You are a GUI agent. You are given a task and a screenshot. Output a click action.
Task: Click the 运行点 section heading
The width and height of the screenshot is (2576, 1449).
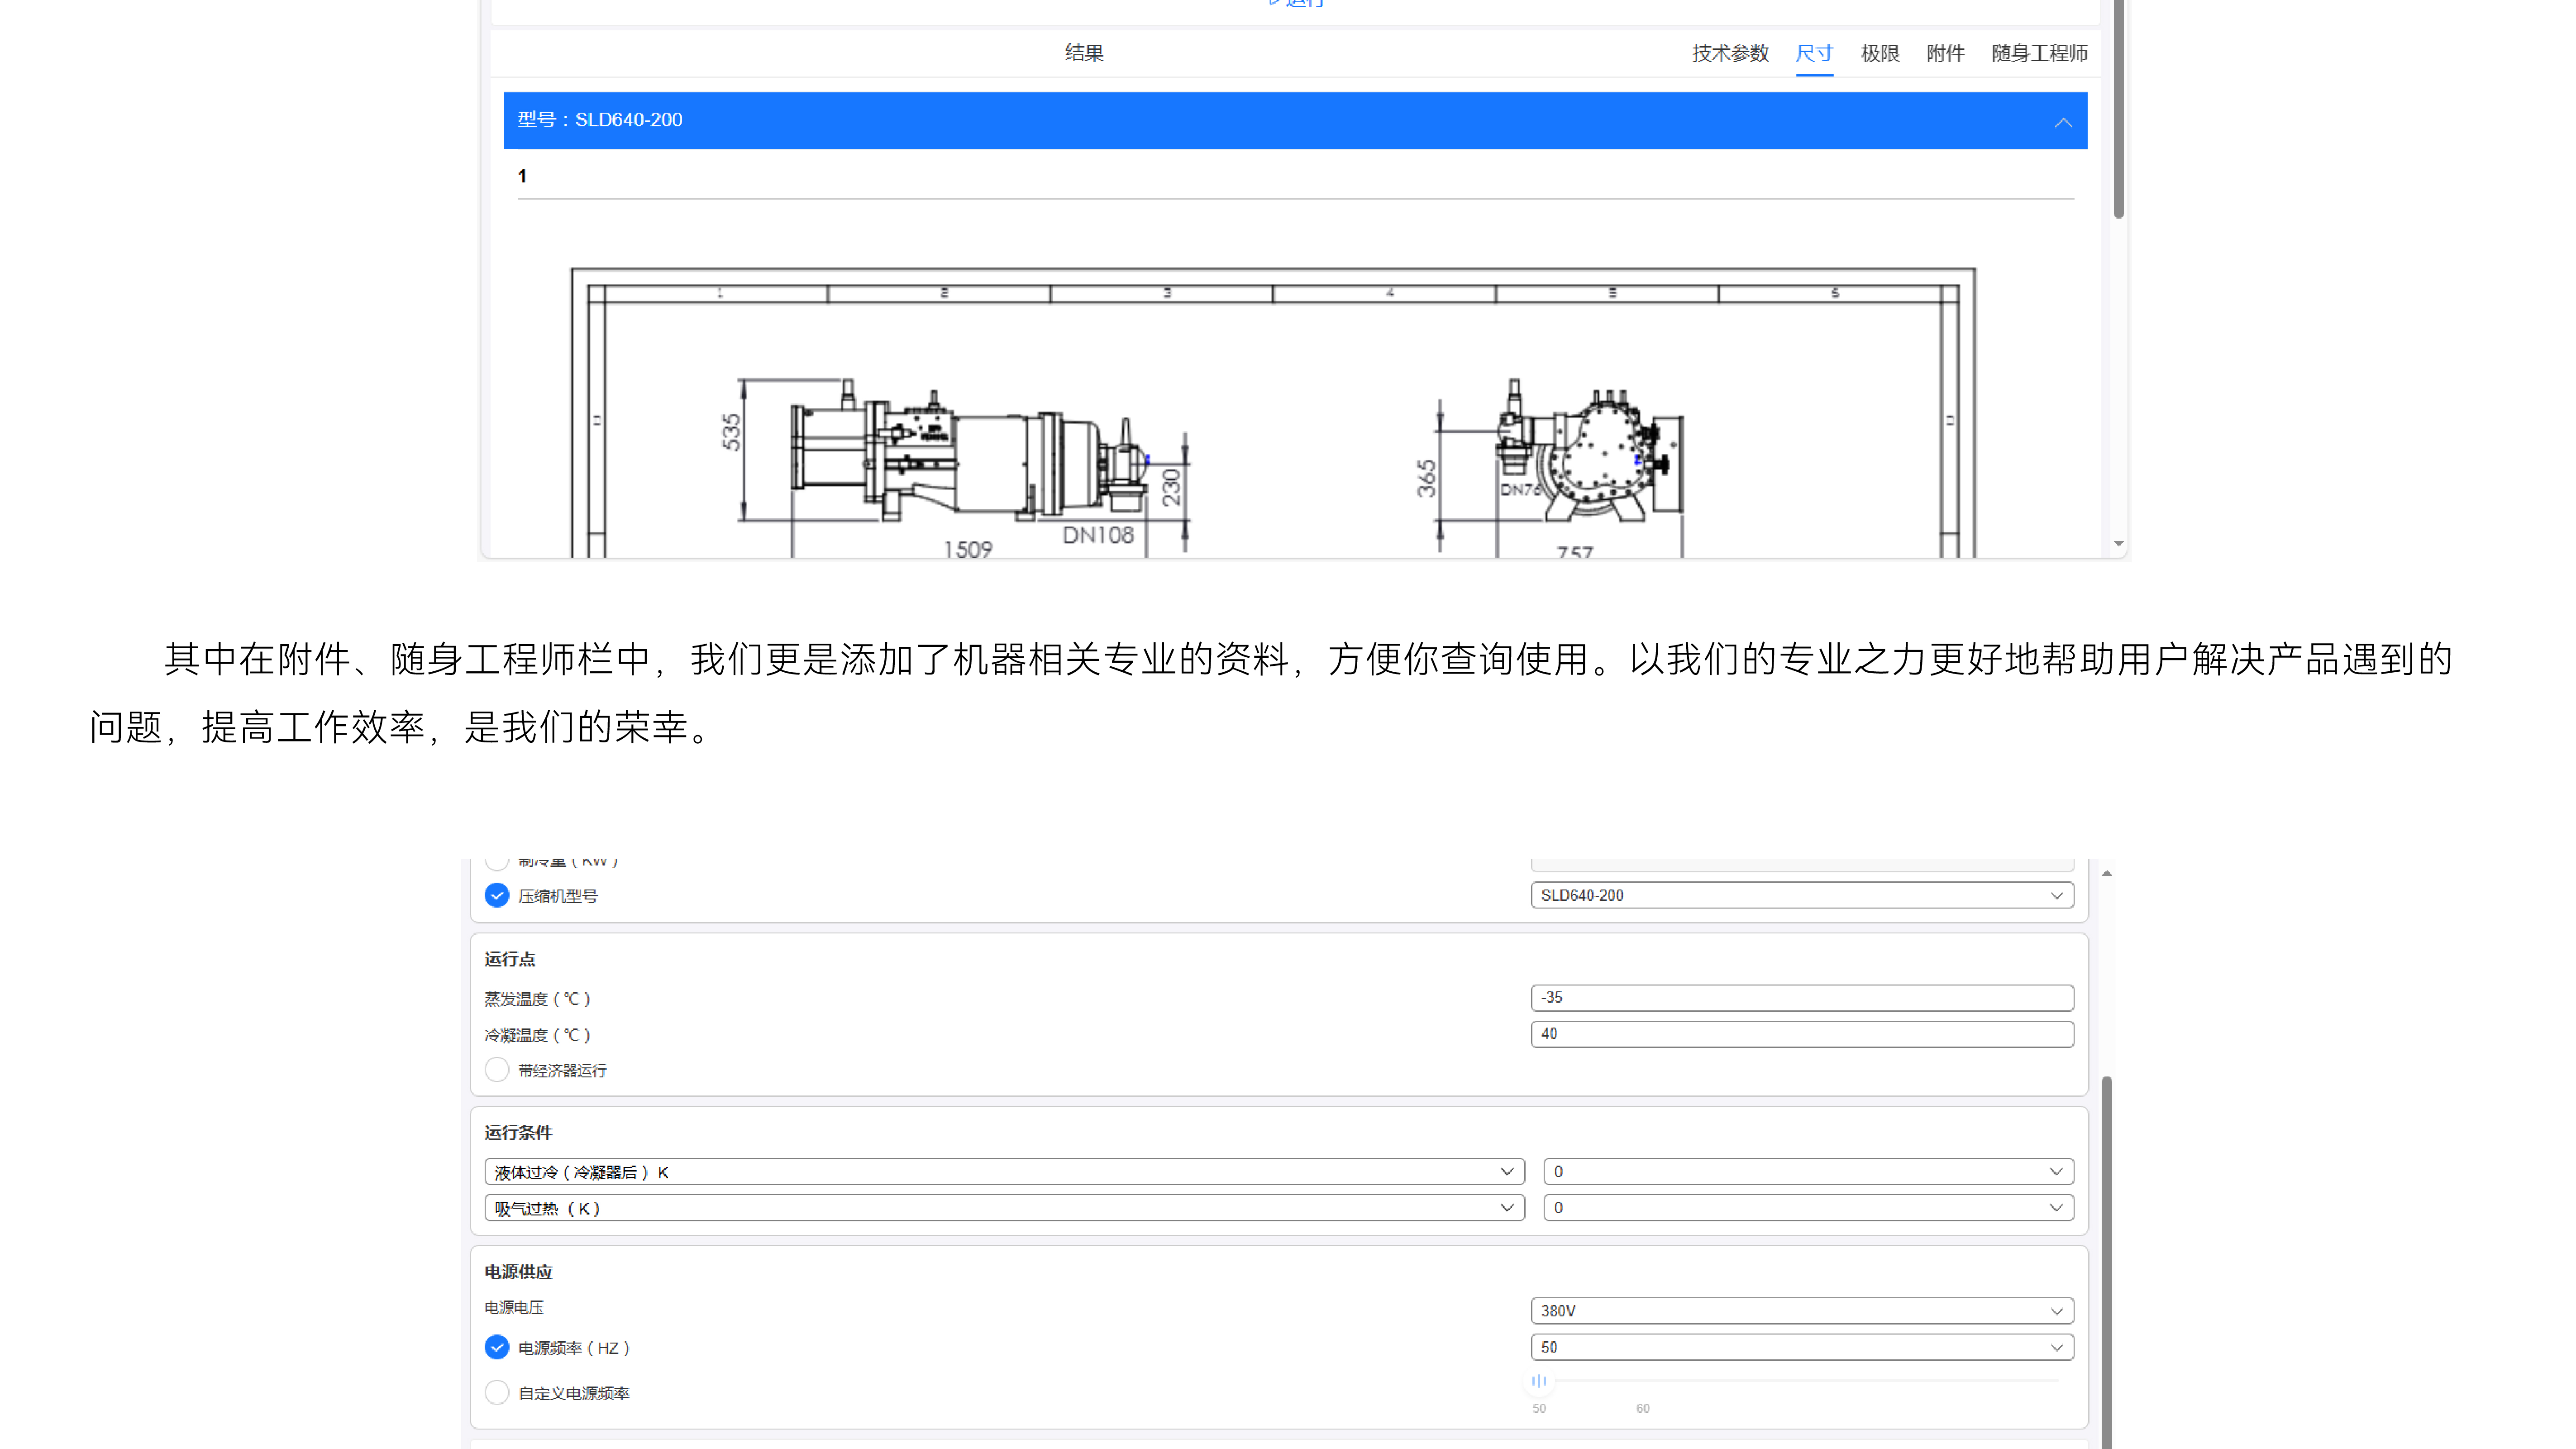(x=509, y=959)
